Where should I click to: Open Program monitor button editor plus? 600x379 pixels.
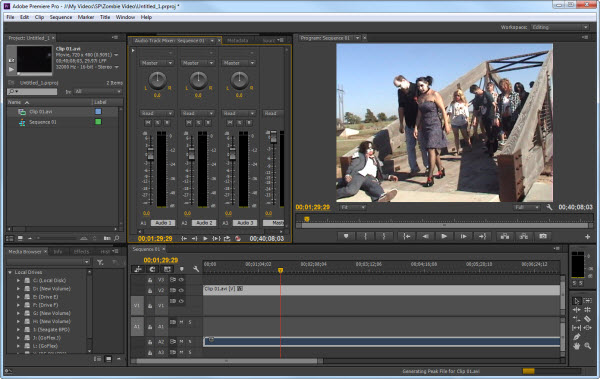587,237
